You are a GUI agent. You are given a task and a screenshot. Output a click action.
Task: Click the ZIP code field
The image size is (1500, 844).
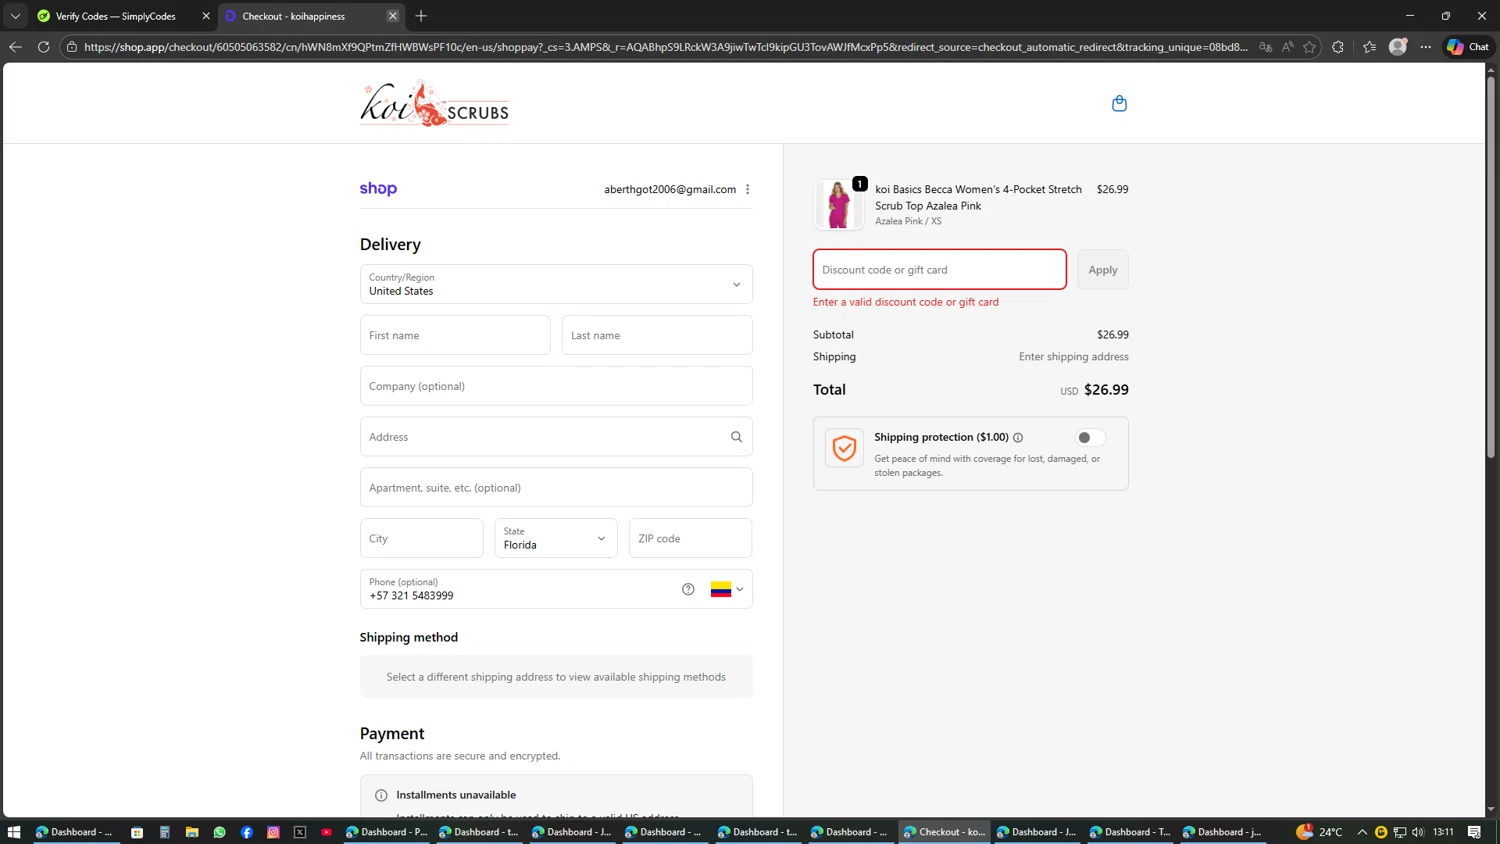pos(690,538)
